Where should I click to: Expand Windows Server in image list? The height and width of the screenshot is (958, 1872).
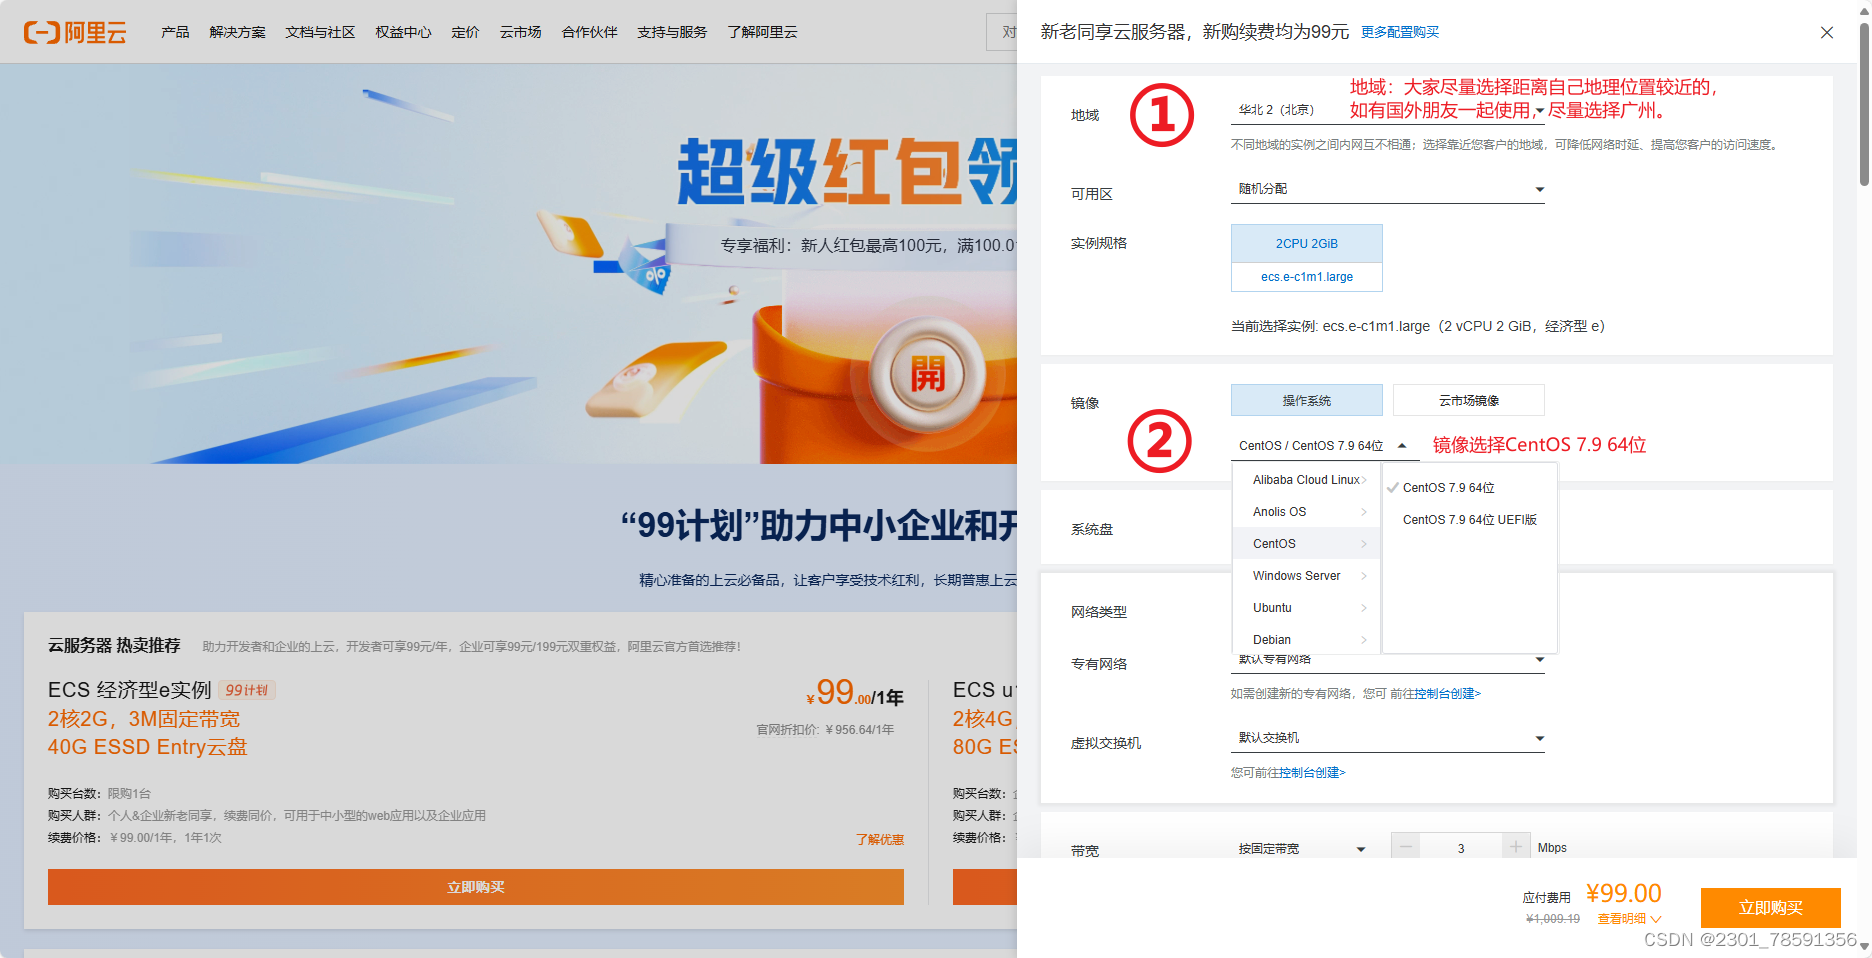[x=1306, y=576]
